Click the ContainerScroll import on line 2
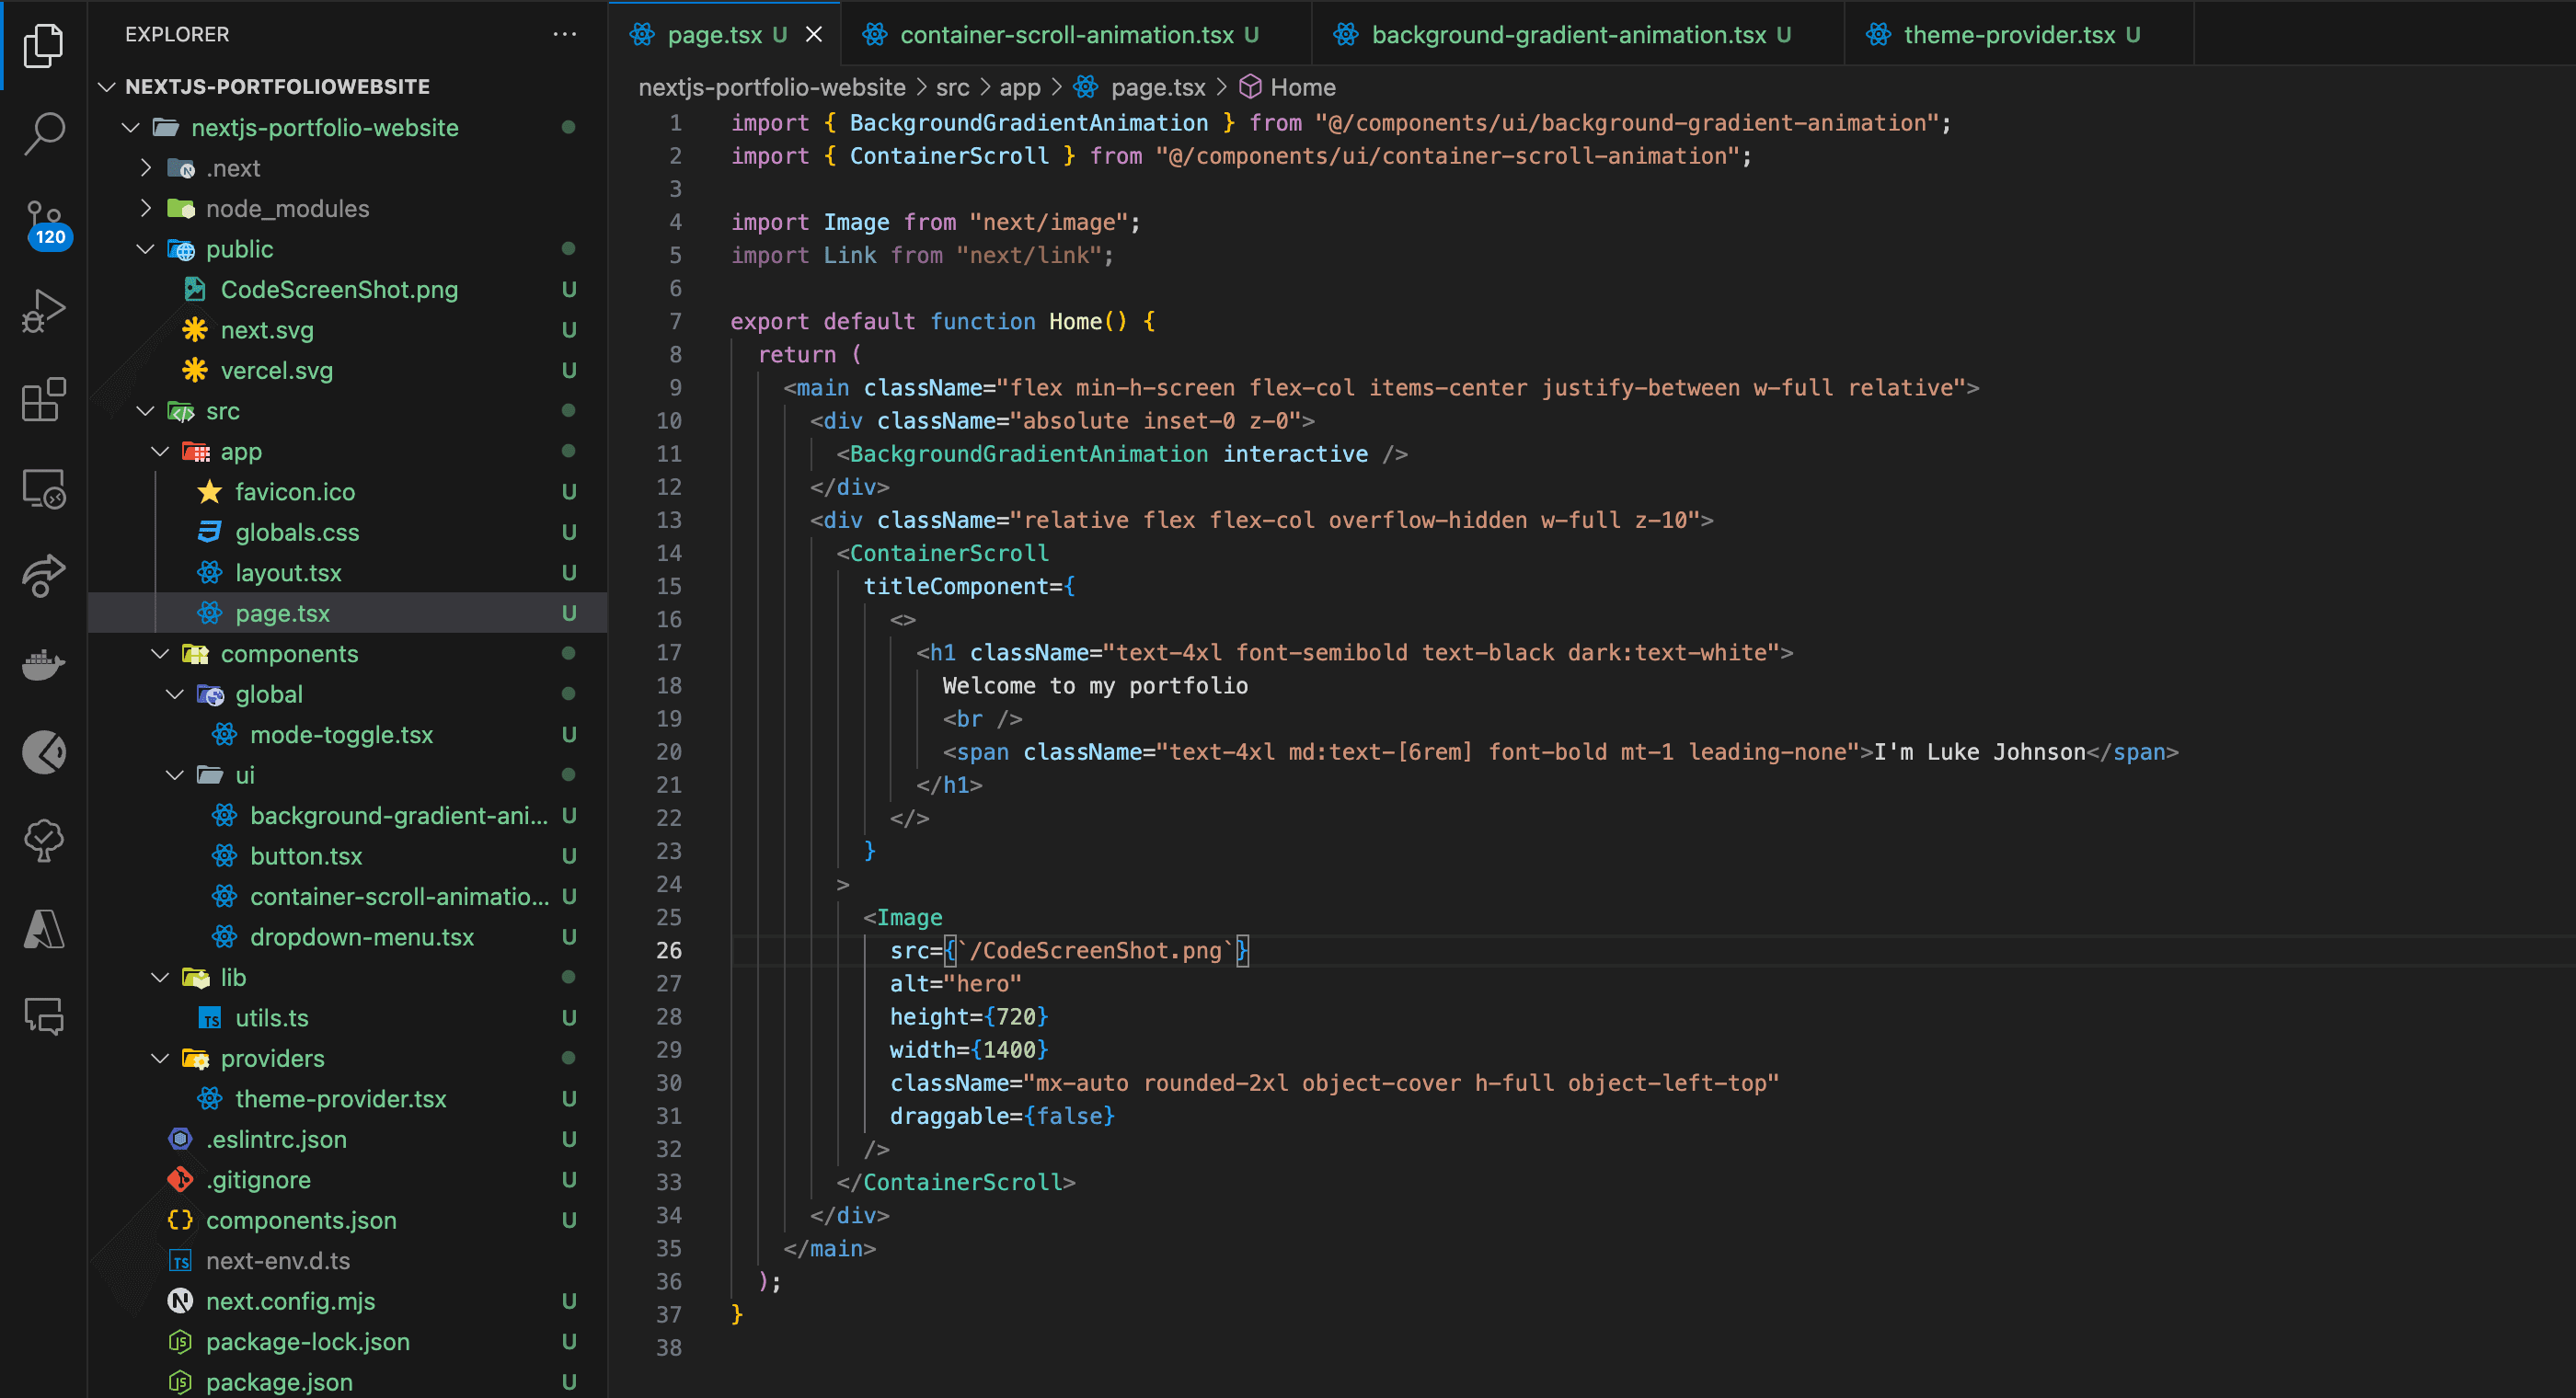The width and height of the screenshot is (2576, 1398). pos(949,156)
